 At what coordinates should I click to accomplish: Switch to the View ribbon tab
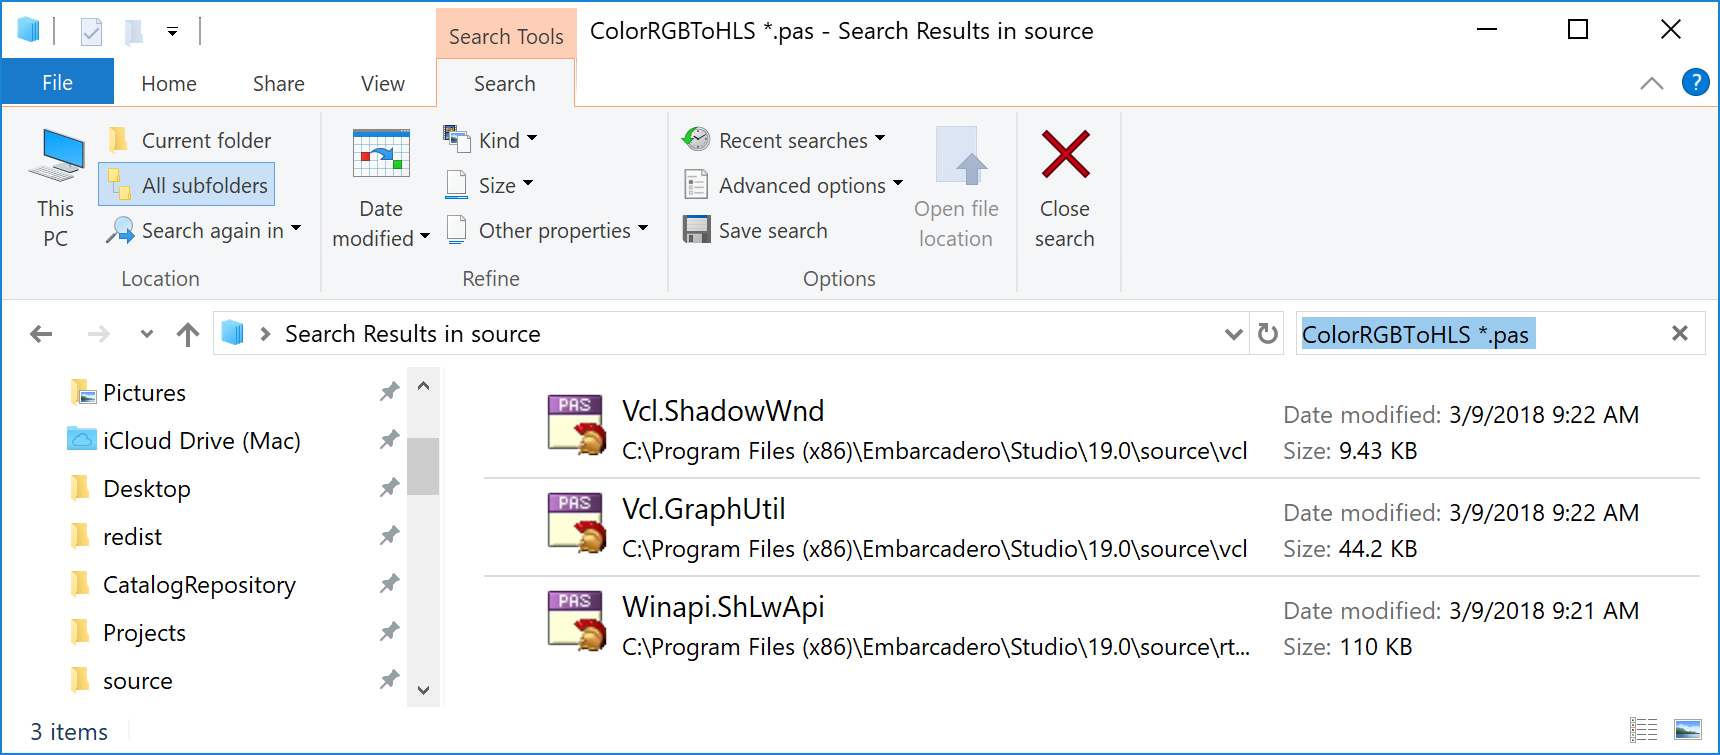click(382, 83)
